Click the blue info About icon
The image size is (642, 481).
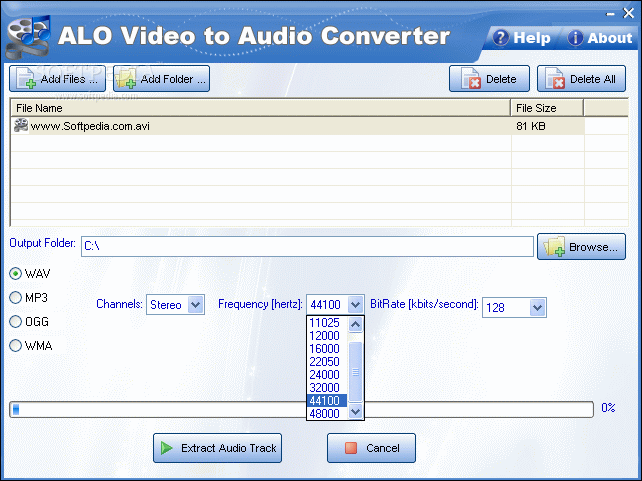[x=575, y=38]
